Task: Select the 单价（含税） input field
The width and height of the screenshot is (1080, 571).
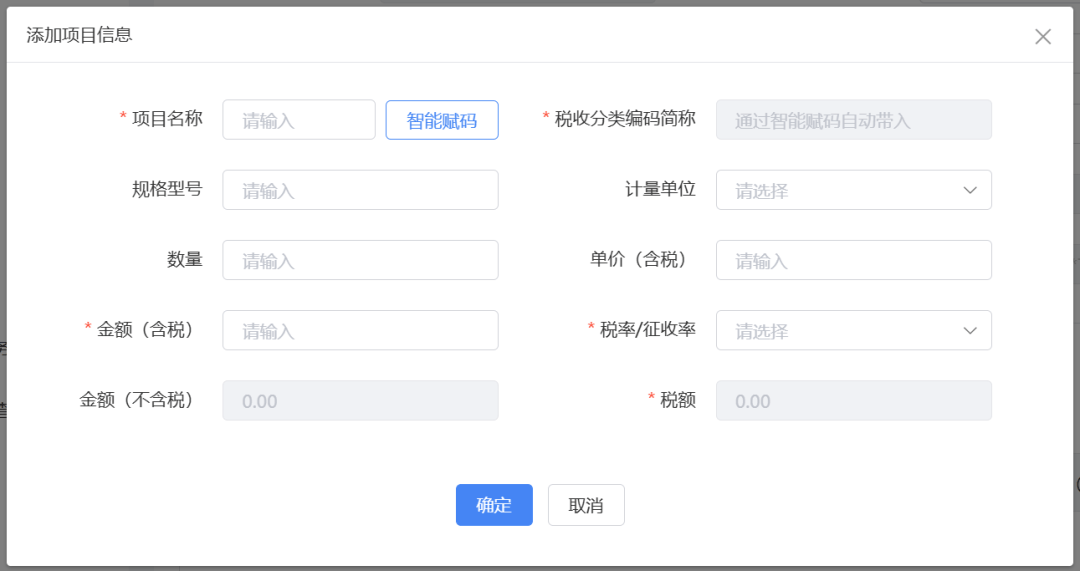Action: 853,260
